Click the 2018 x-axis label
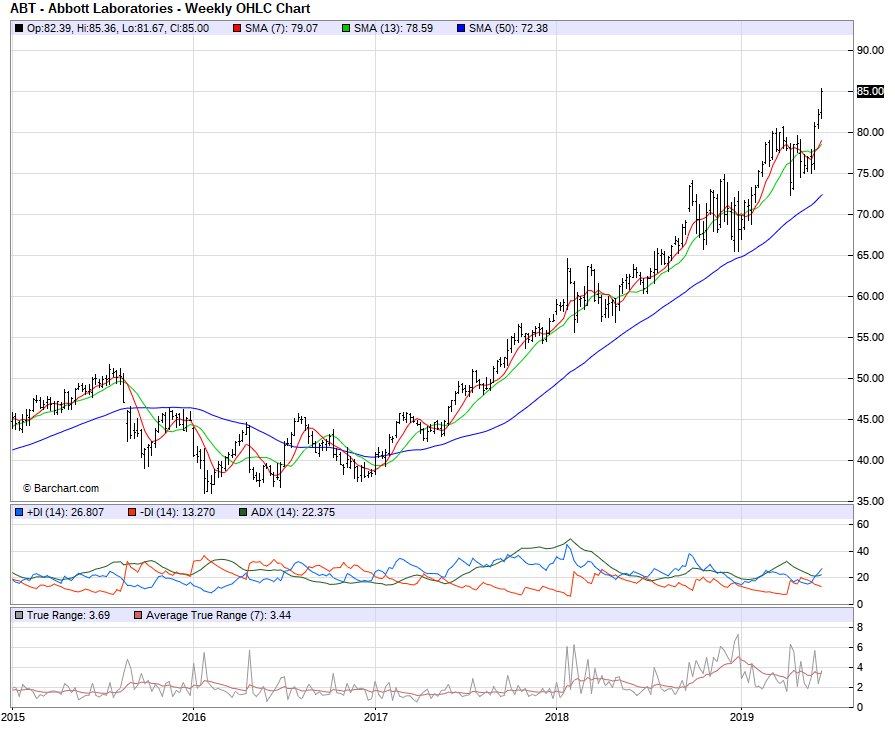Screen dimensions: 895x748 pyautogui.click(x=557, y=717)
